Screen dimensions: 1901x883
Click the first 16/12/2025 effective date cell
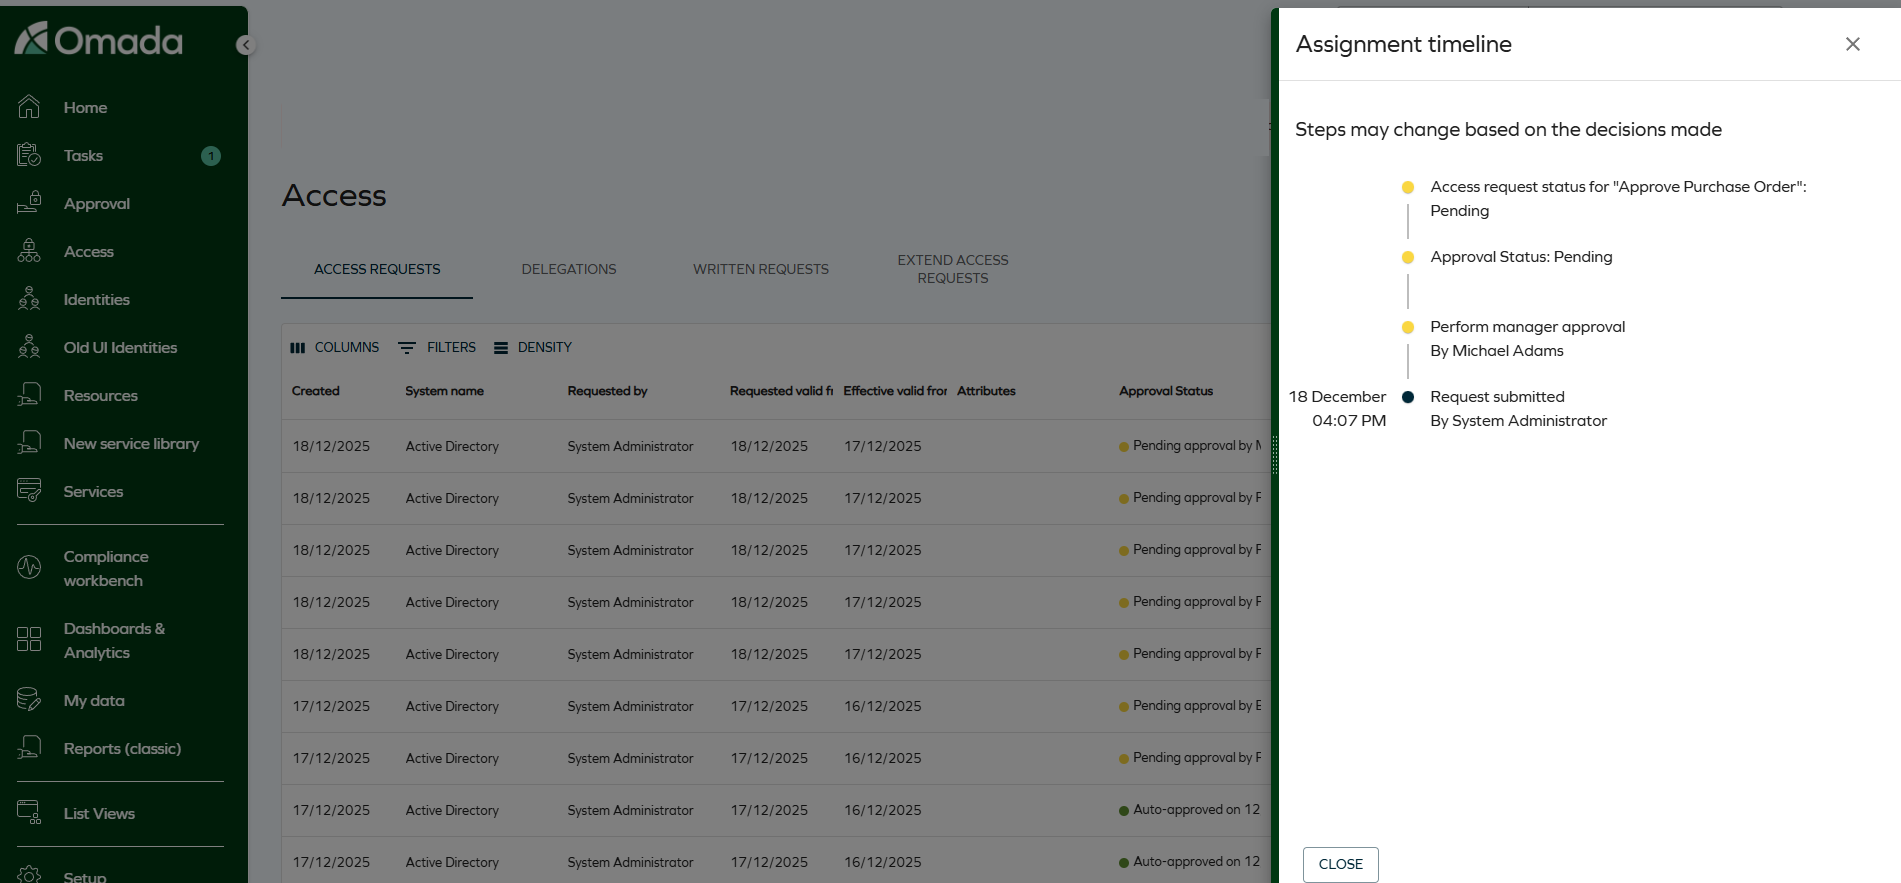coord(883,706)
